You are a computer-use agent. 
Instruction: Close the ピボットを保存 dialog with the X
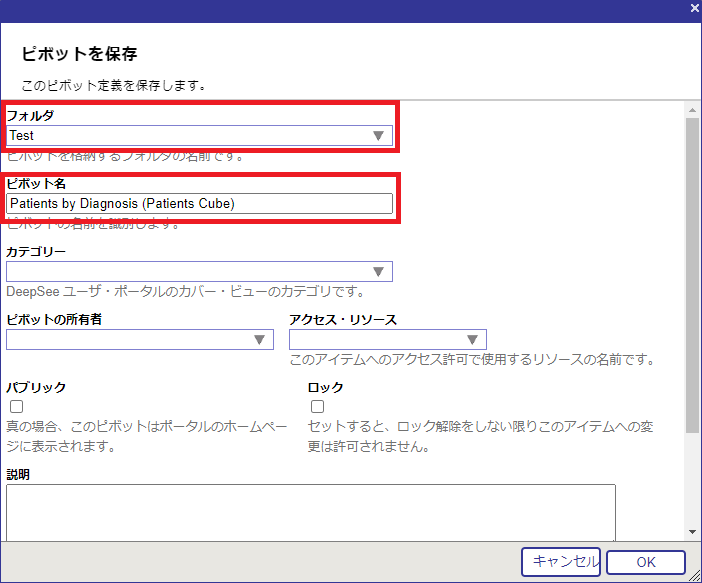694,8
